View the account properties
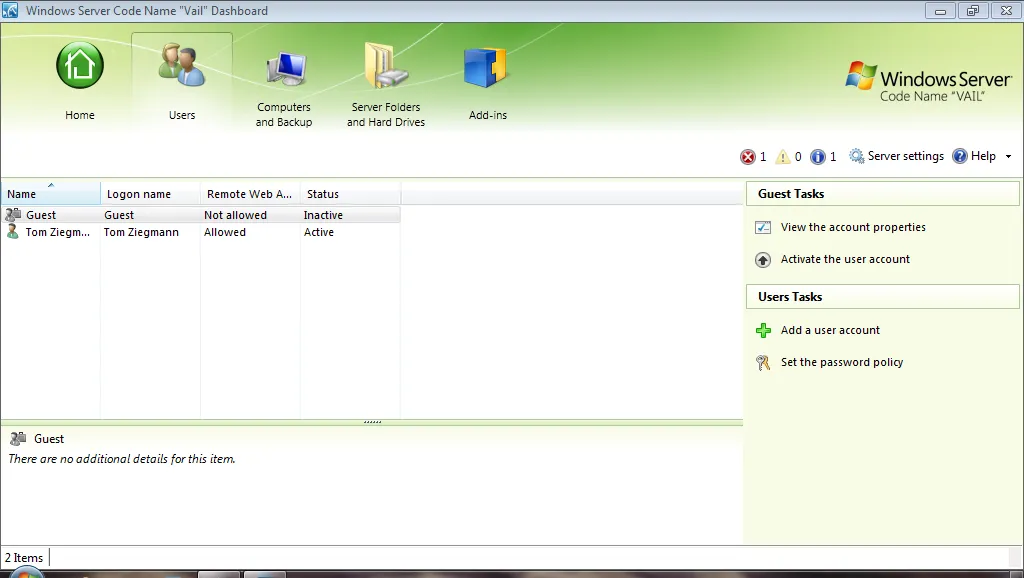 [x=853, y=227]
